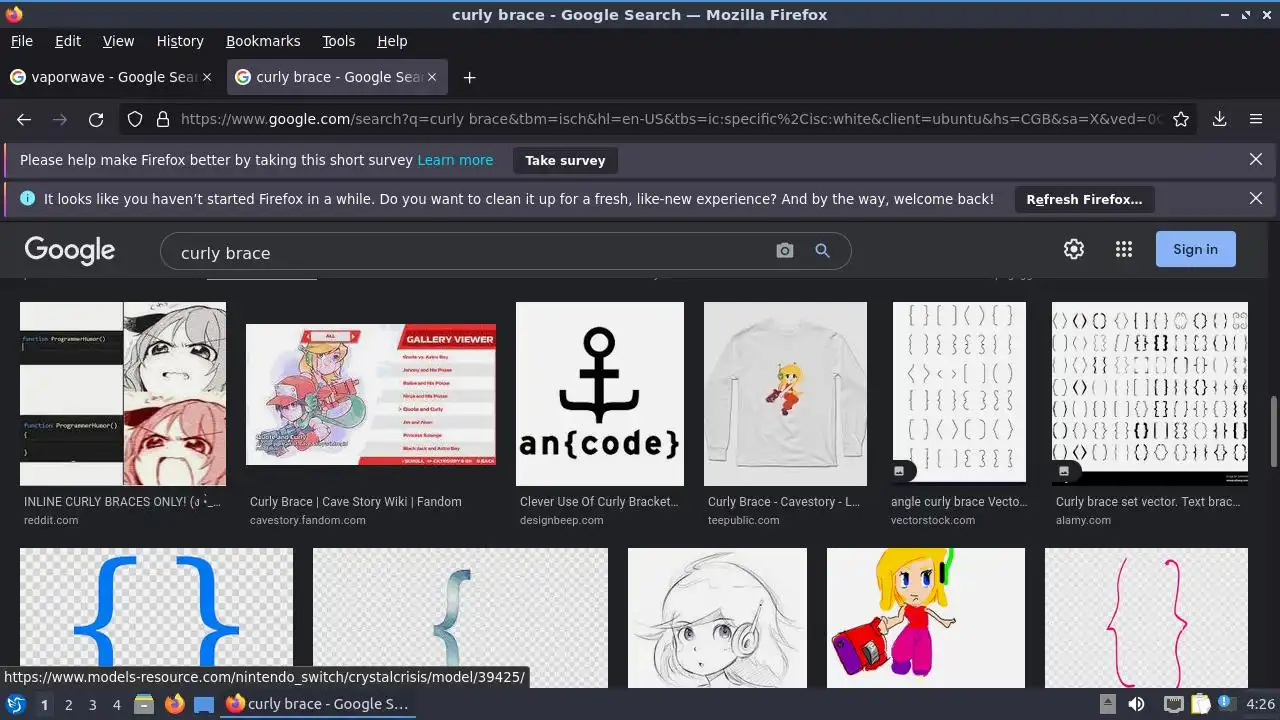
Task: Open the tracking protection shield icon
Action: [135, 119]
